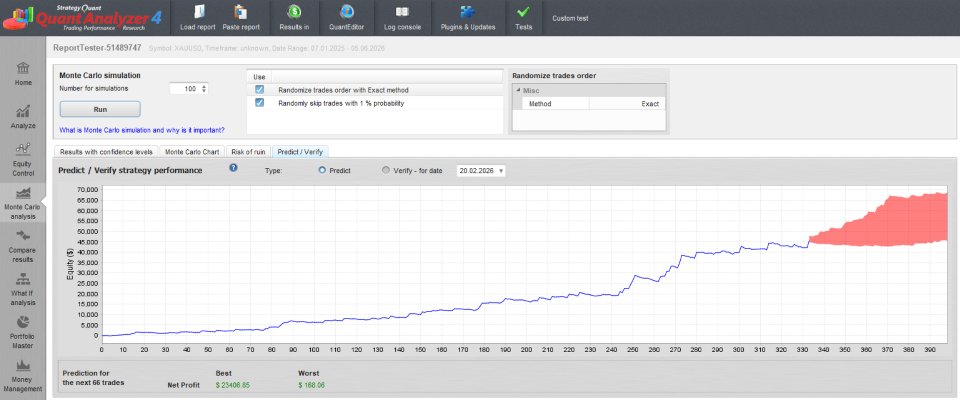Uncheck Randomize trades order with Exact method

260,89
